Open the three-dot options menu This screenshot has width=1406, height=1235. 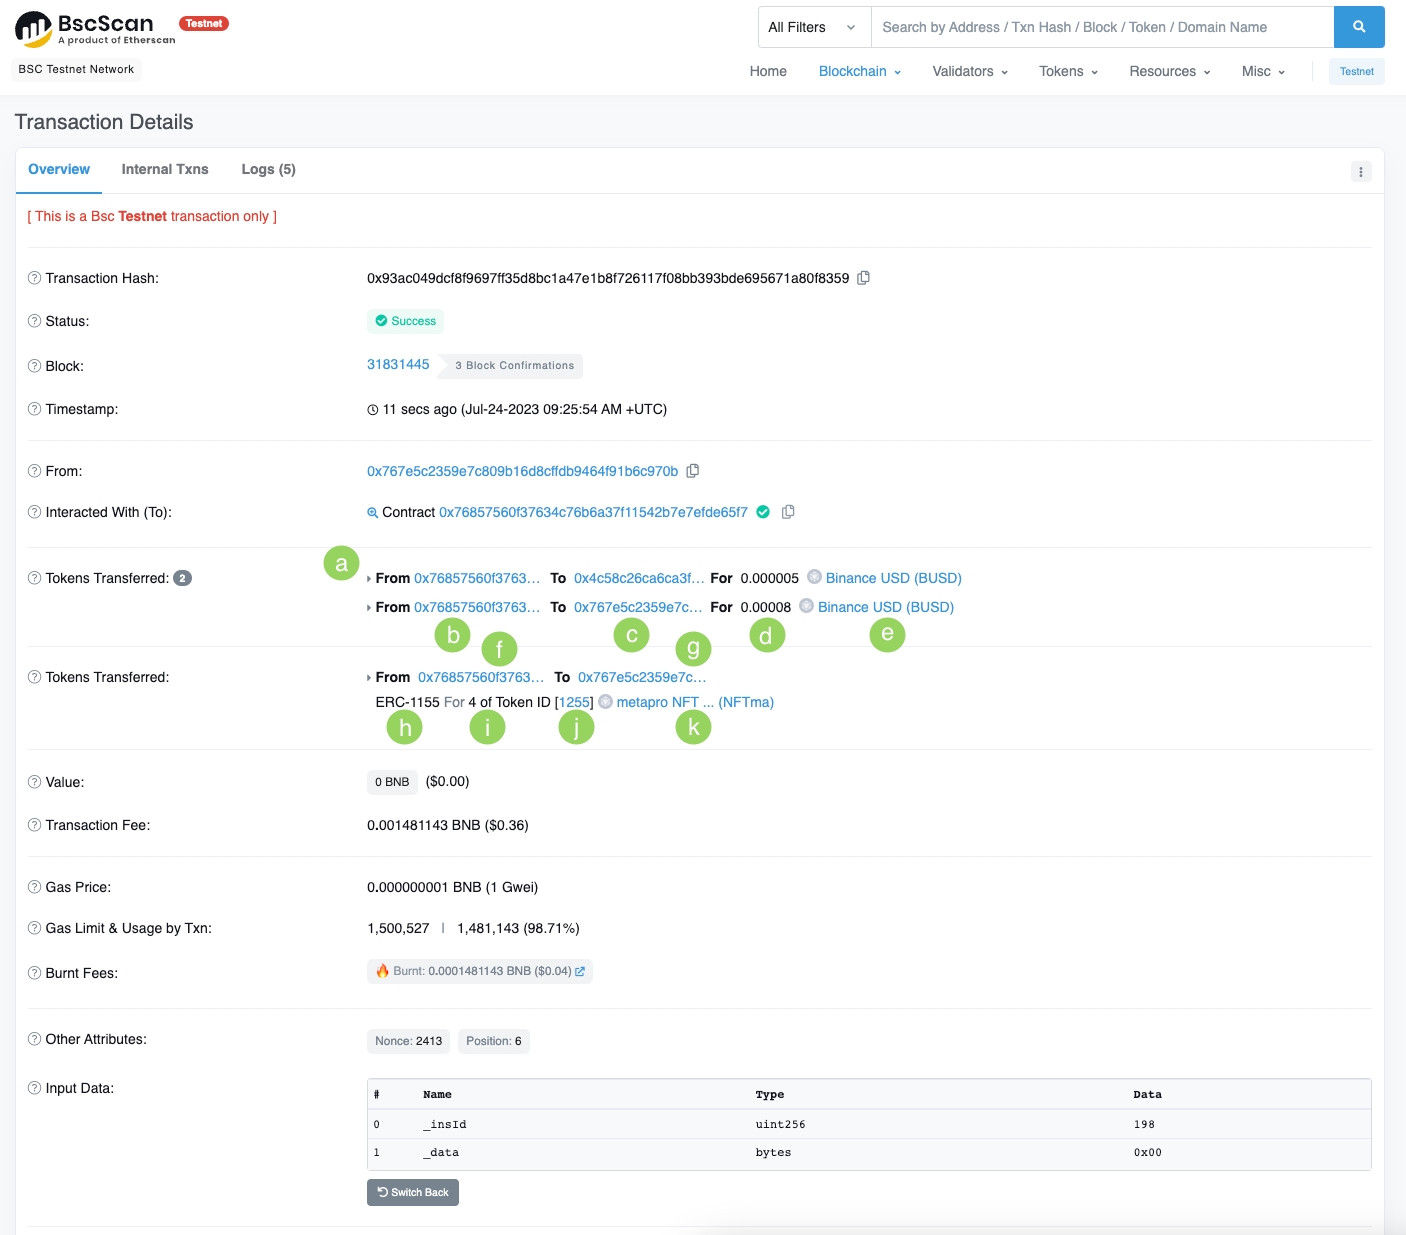click(x=1360, y=172)
